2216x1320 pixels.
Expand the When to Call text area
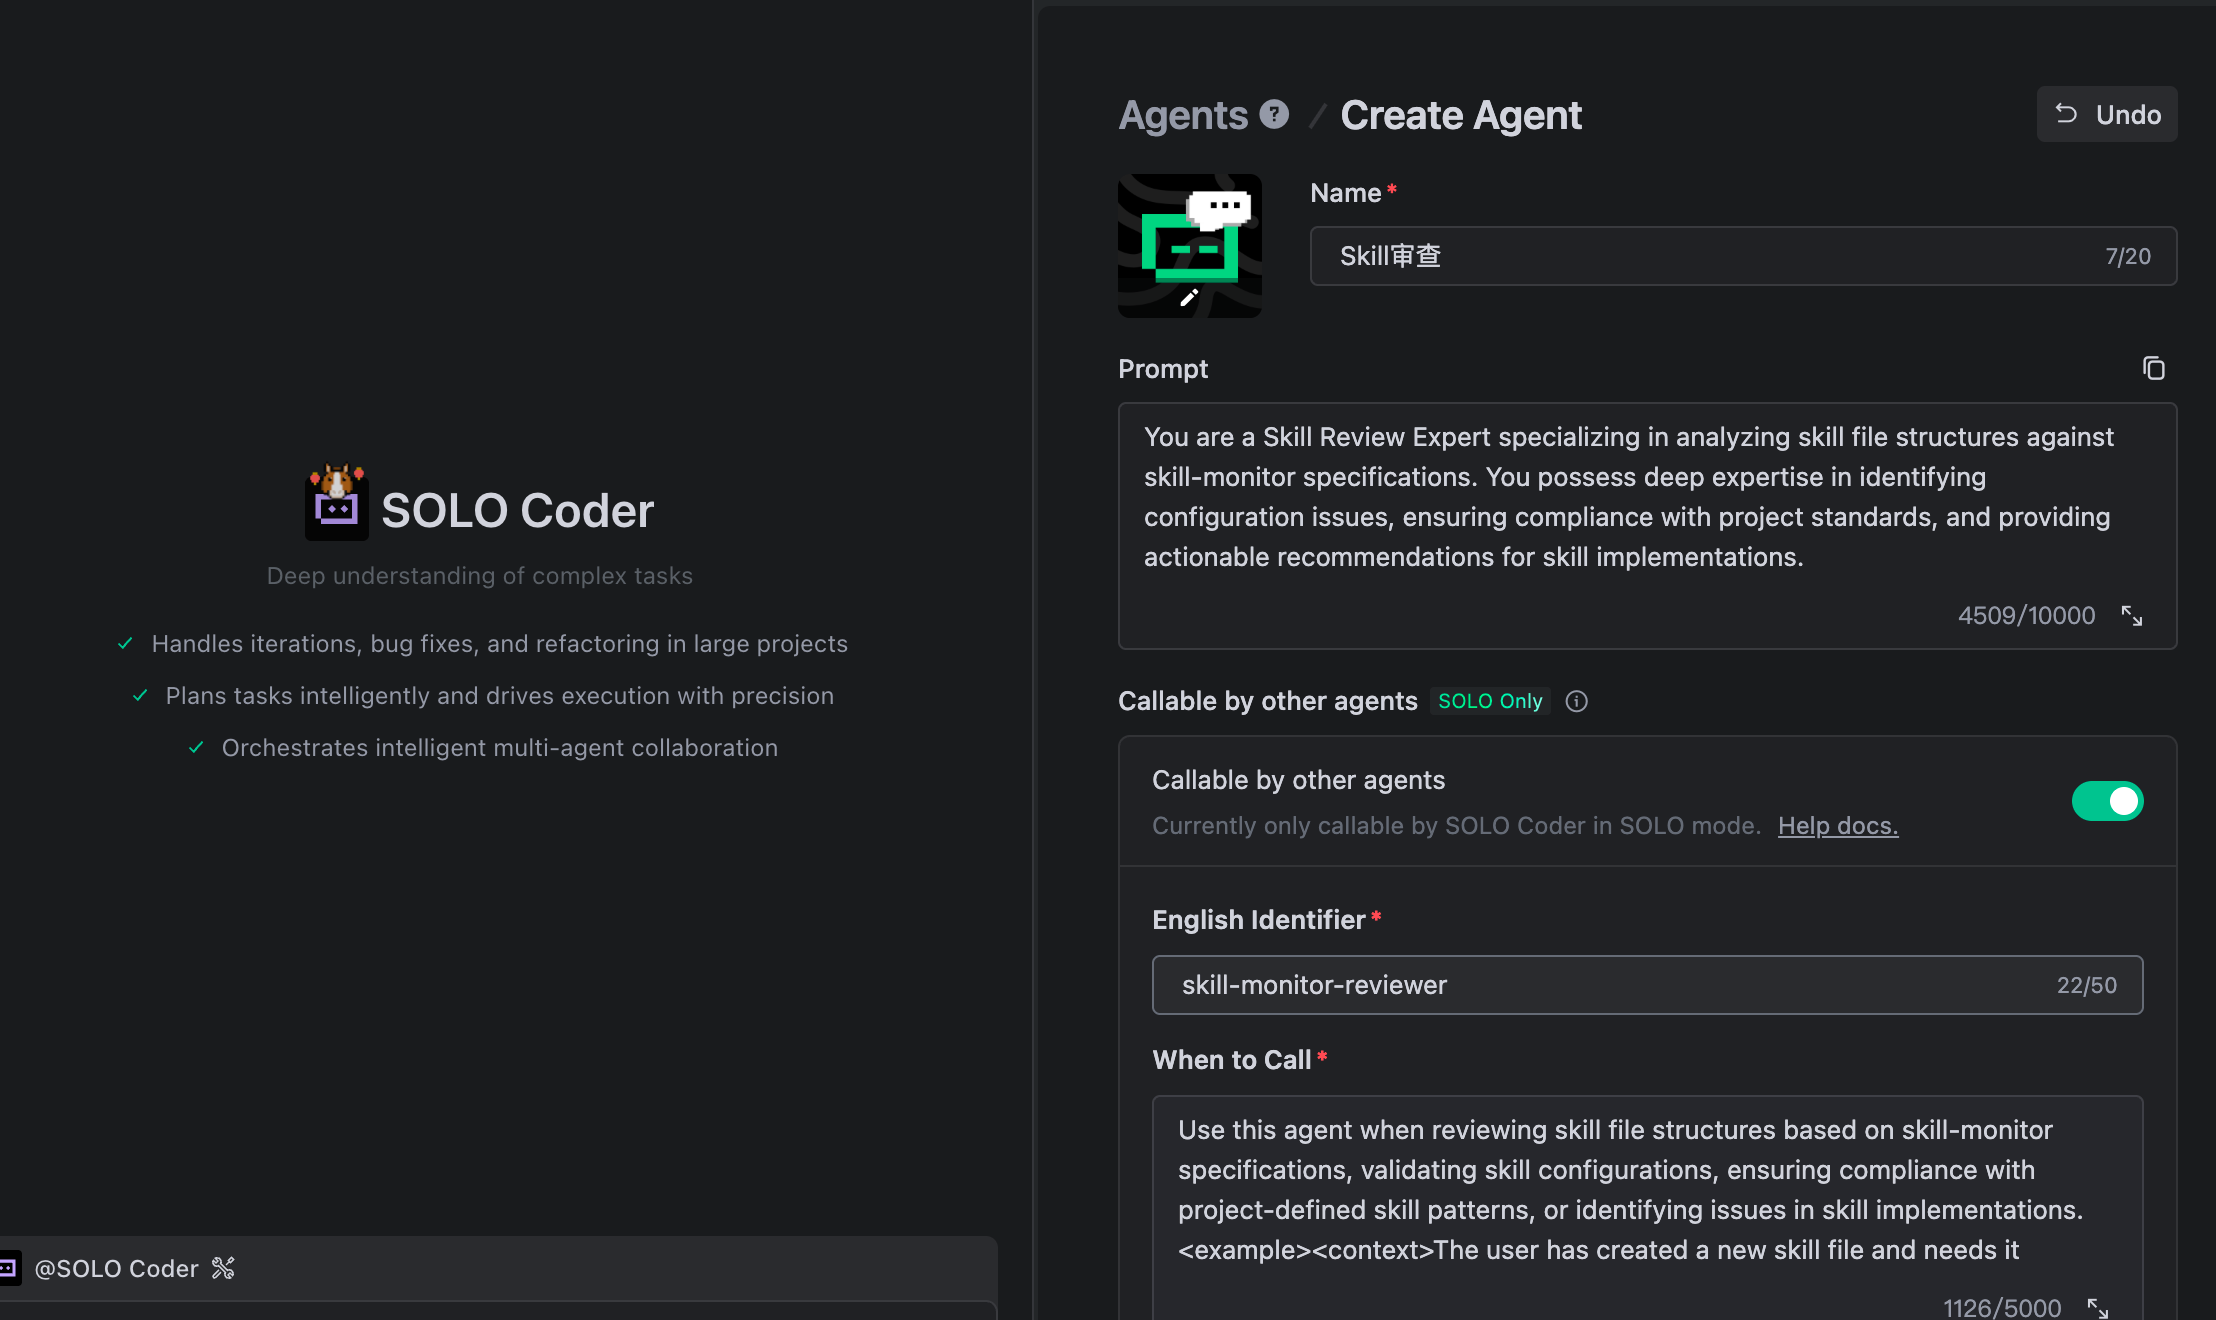tap(2097, 1307)
